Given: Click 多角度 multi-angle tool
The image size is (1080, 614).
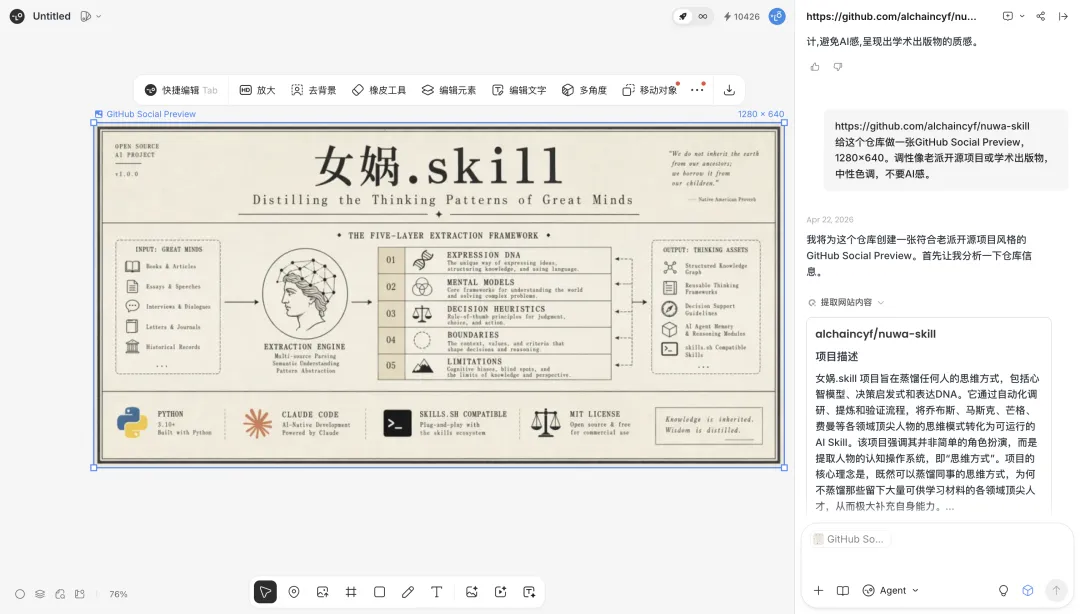Looking at the screenshot, I should pyautogui.click(x=584, y=90).
